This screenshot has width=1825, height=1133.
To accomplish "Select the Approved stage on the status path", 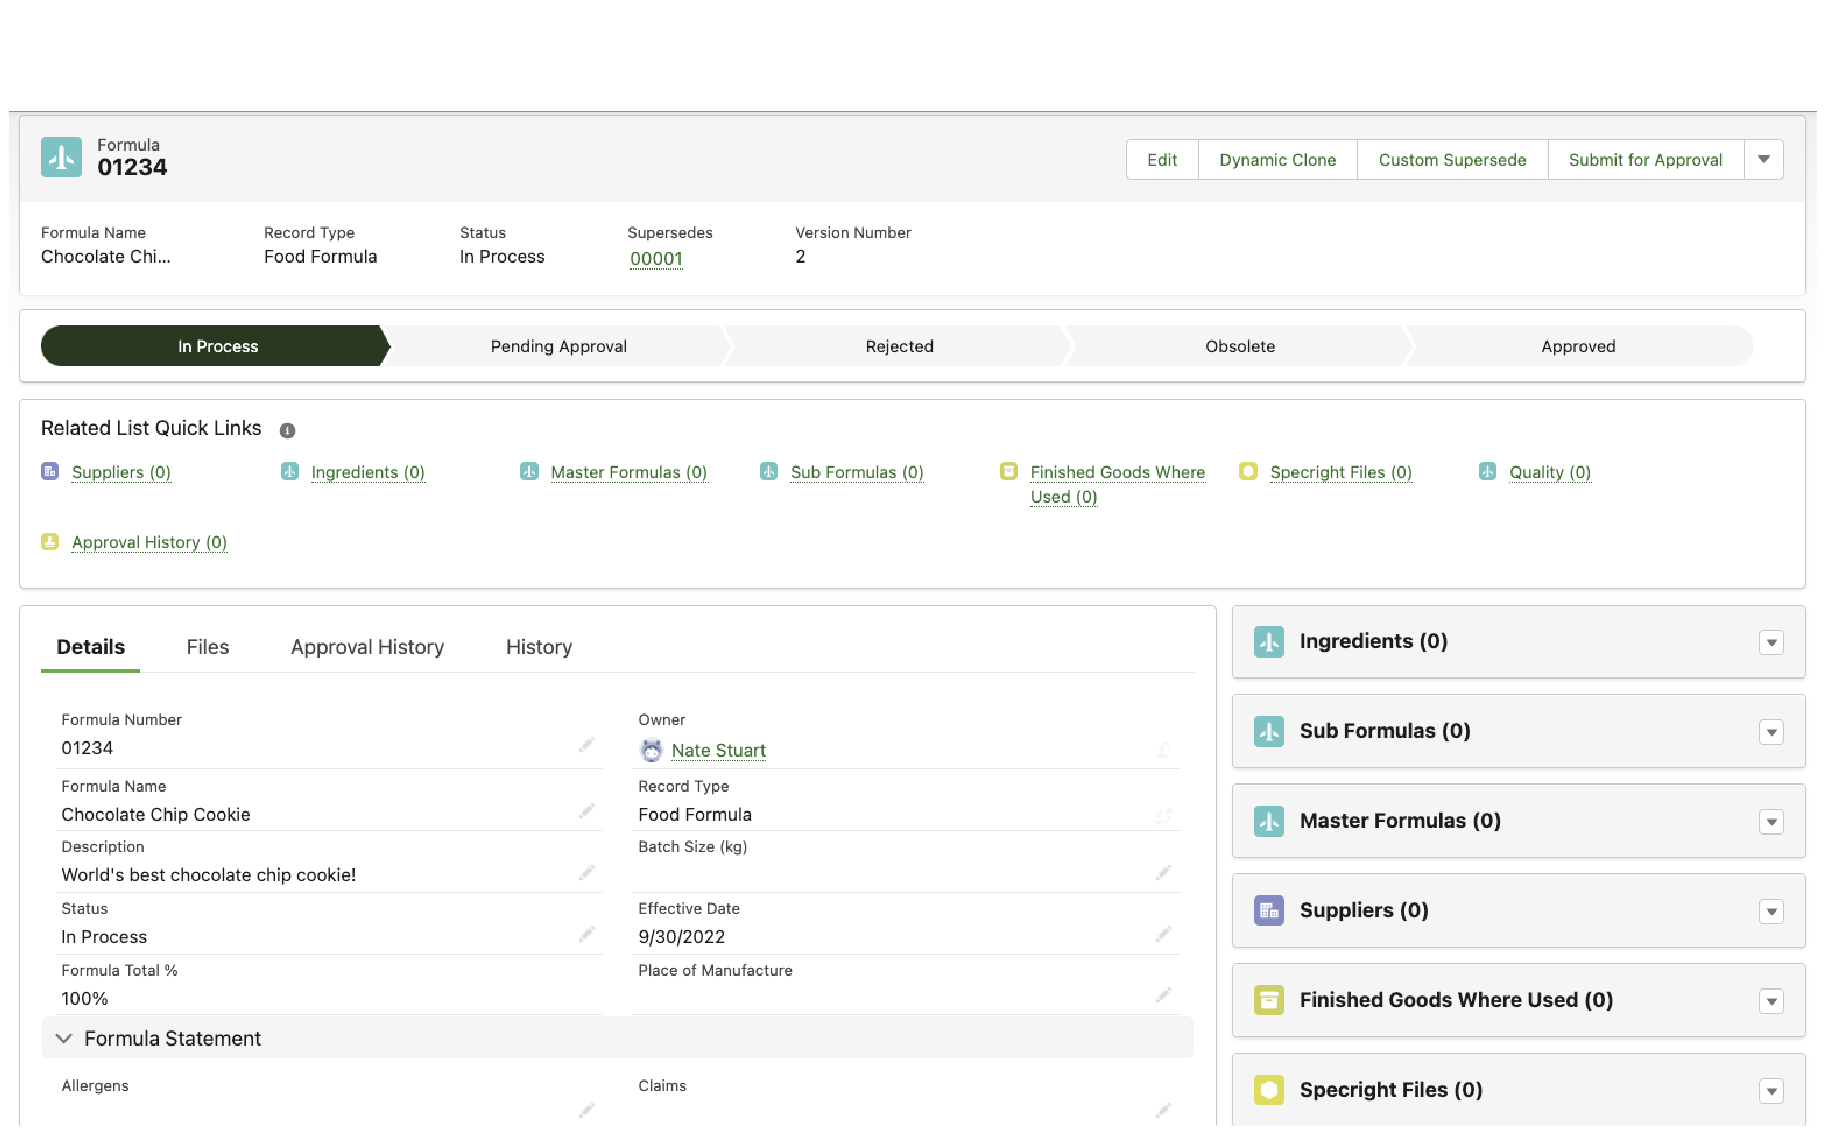I will 1578,346.
